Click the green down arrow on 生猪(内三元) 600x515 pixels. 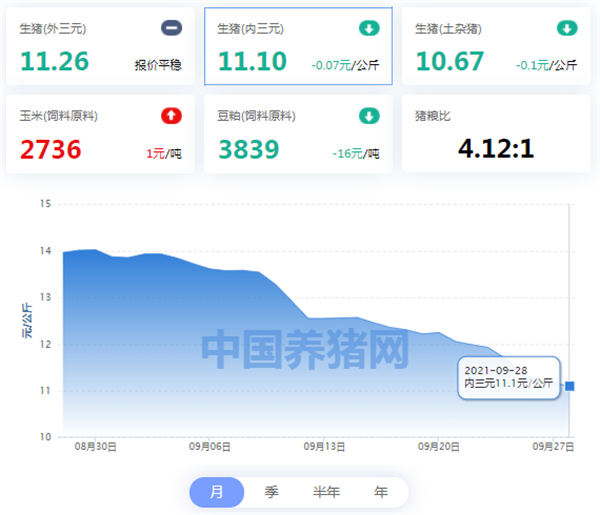(x=369, y=28)
